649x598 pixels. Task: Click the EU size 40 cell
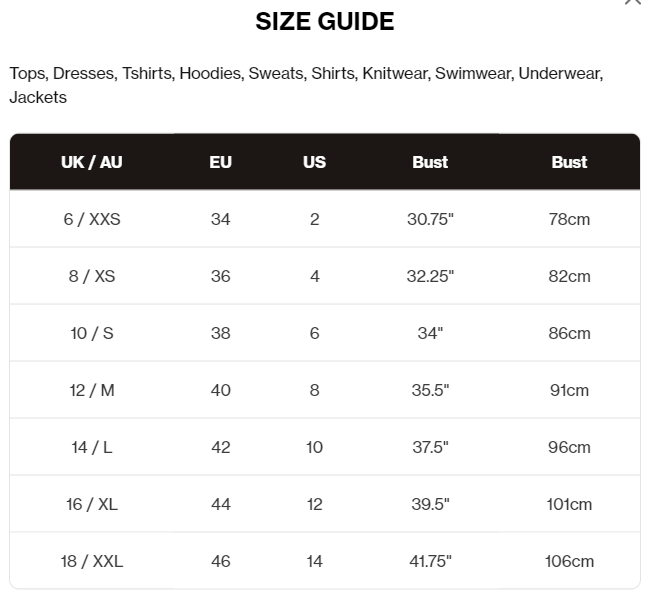(220, 390)
